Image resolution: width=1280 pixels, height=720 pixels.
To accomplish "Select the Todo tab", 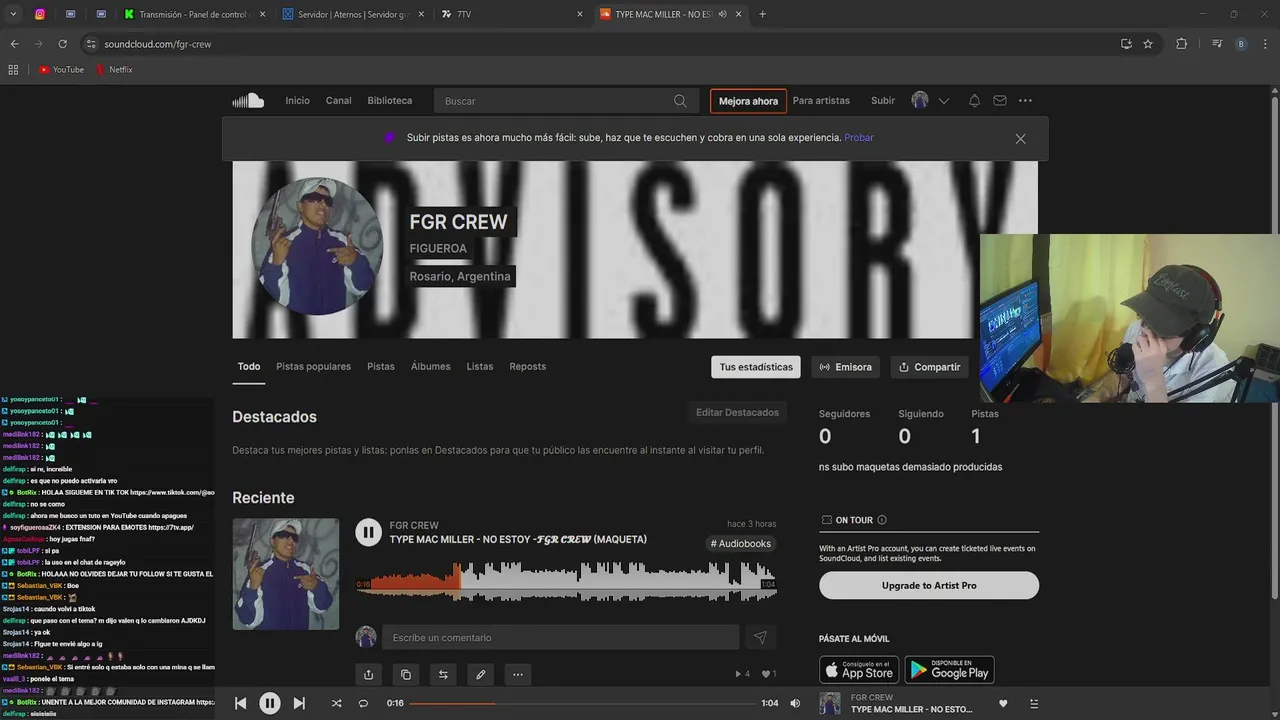I will click(249, 367).
